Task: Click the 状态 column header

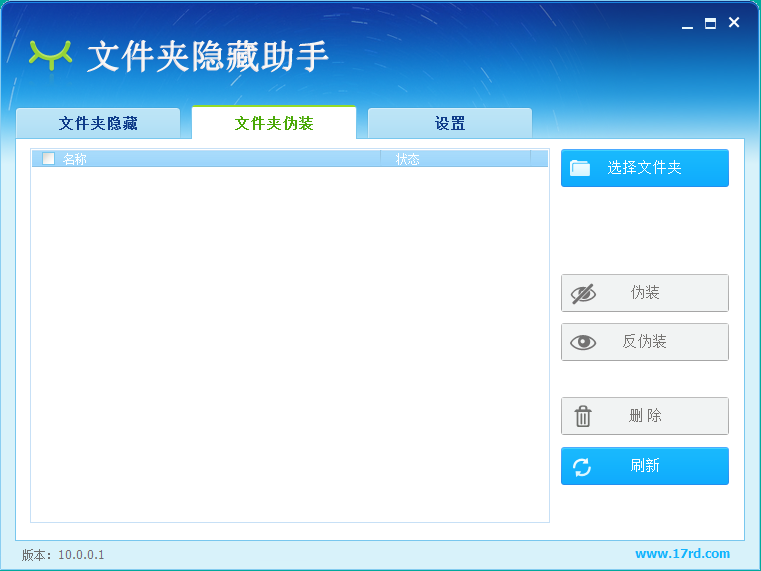Action: [407, 159]
